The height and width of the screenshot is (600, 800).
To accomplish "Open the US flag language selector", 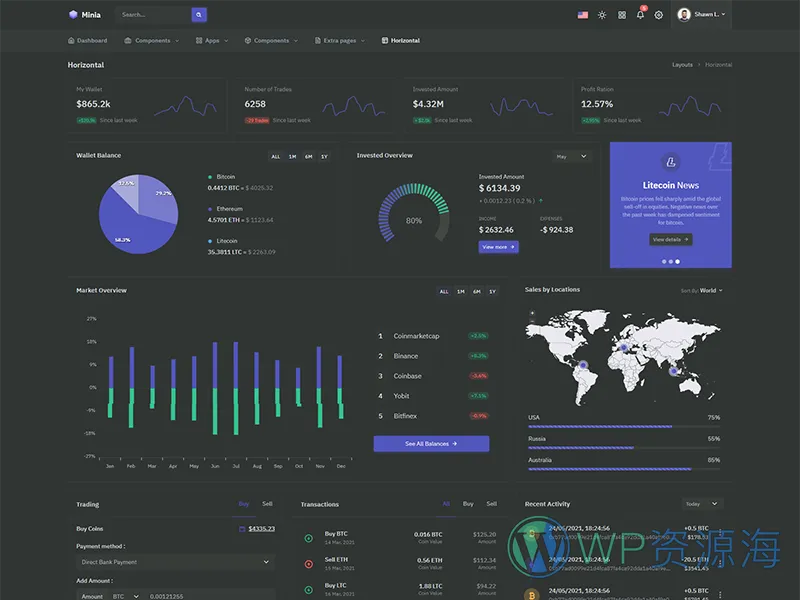I will pos(583,15).
